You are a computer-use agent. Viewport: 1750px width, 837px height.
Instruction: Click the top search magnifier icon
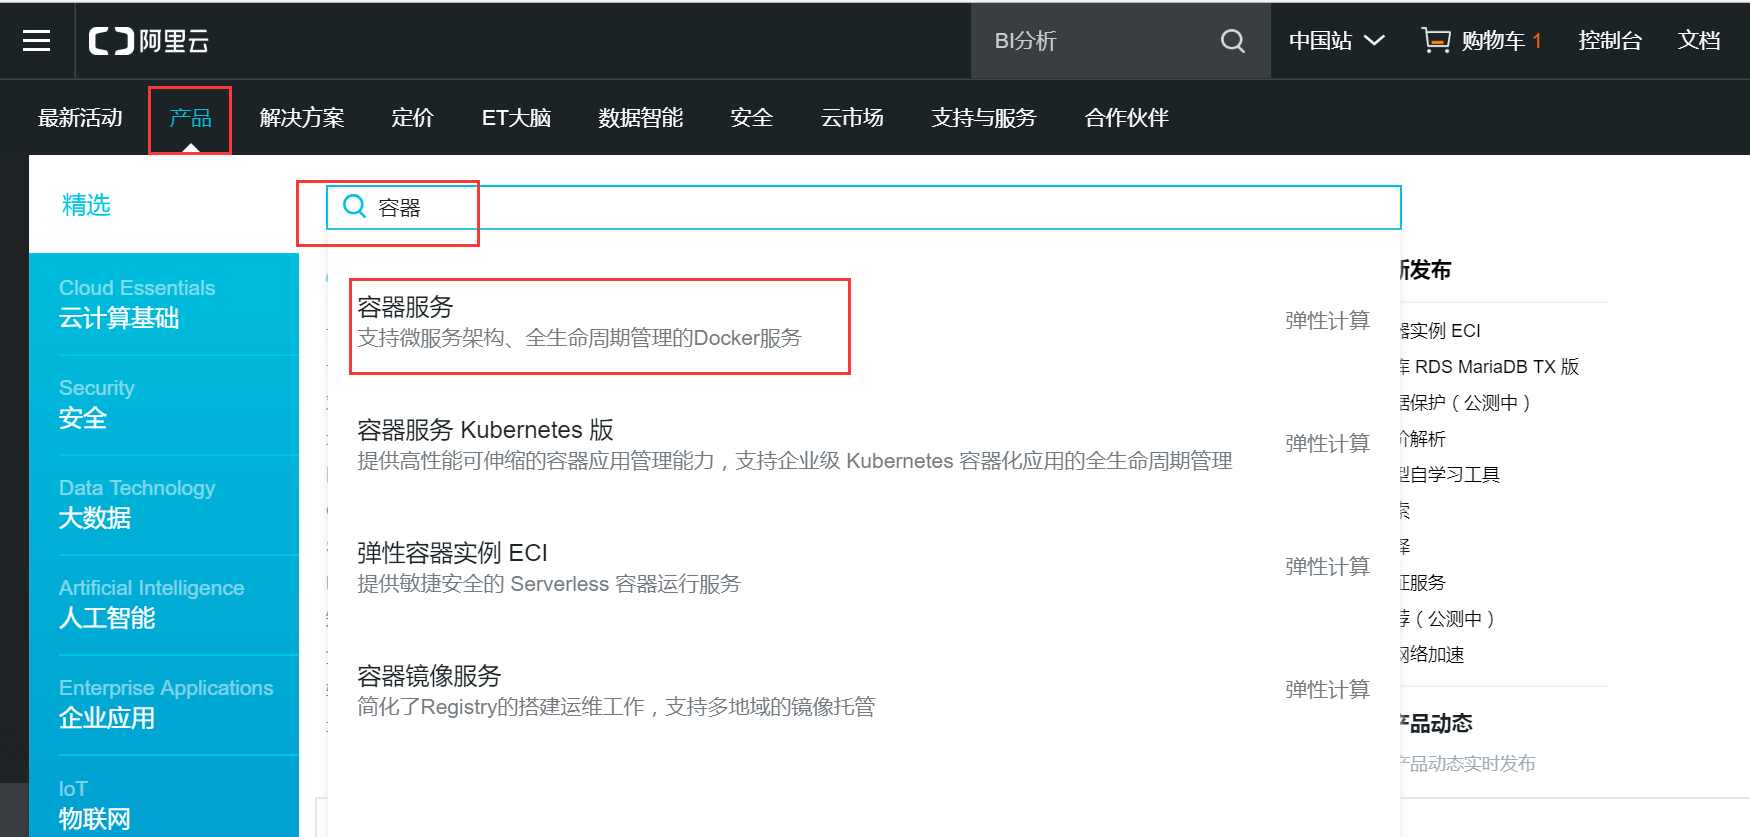coord(1233,41)
